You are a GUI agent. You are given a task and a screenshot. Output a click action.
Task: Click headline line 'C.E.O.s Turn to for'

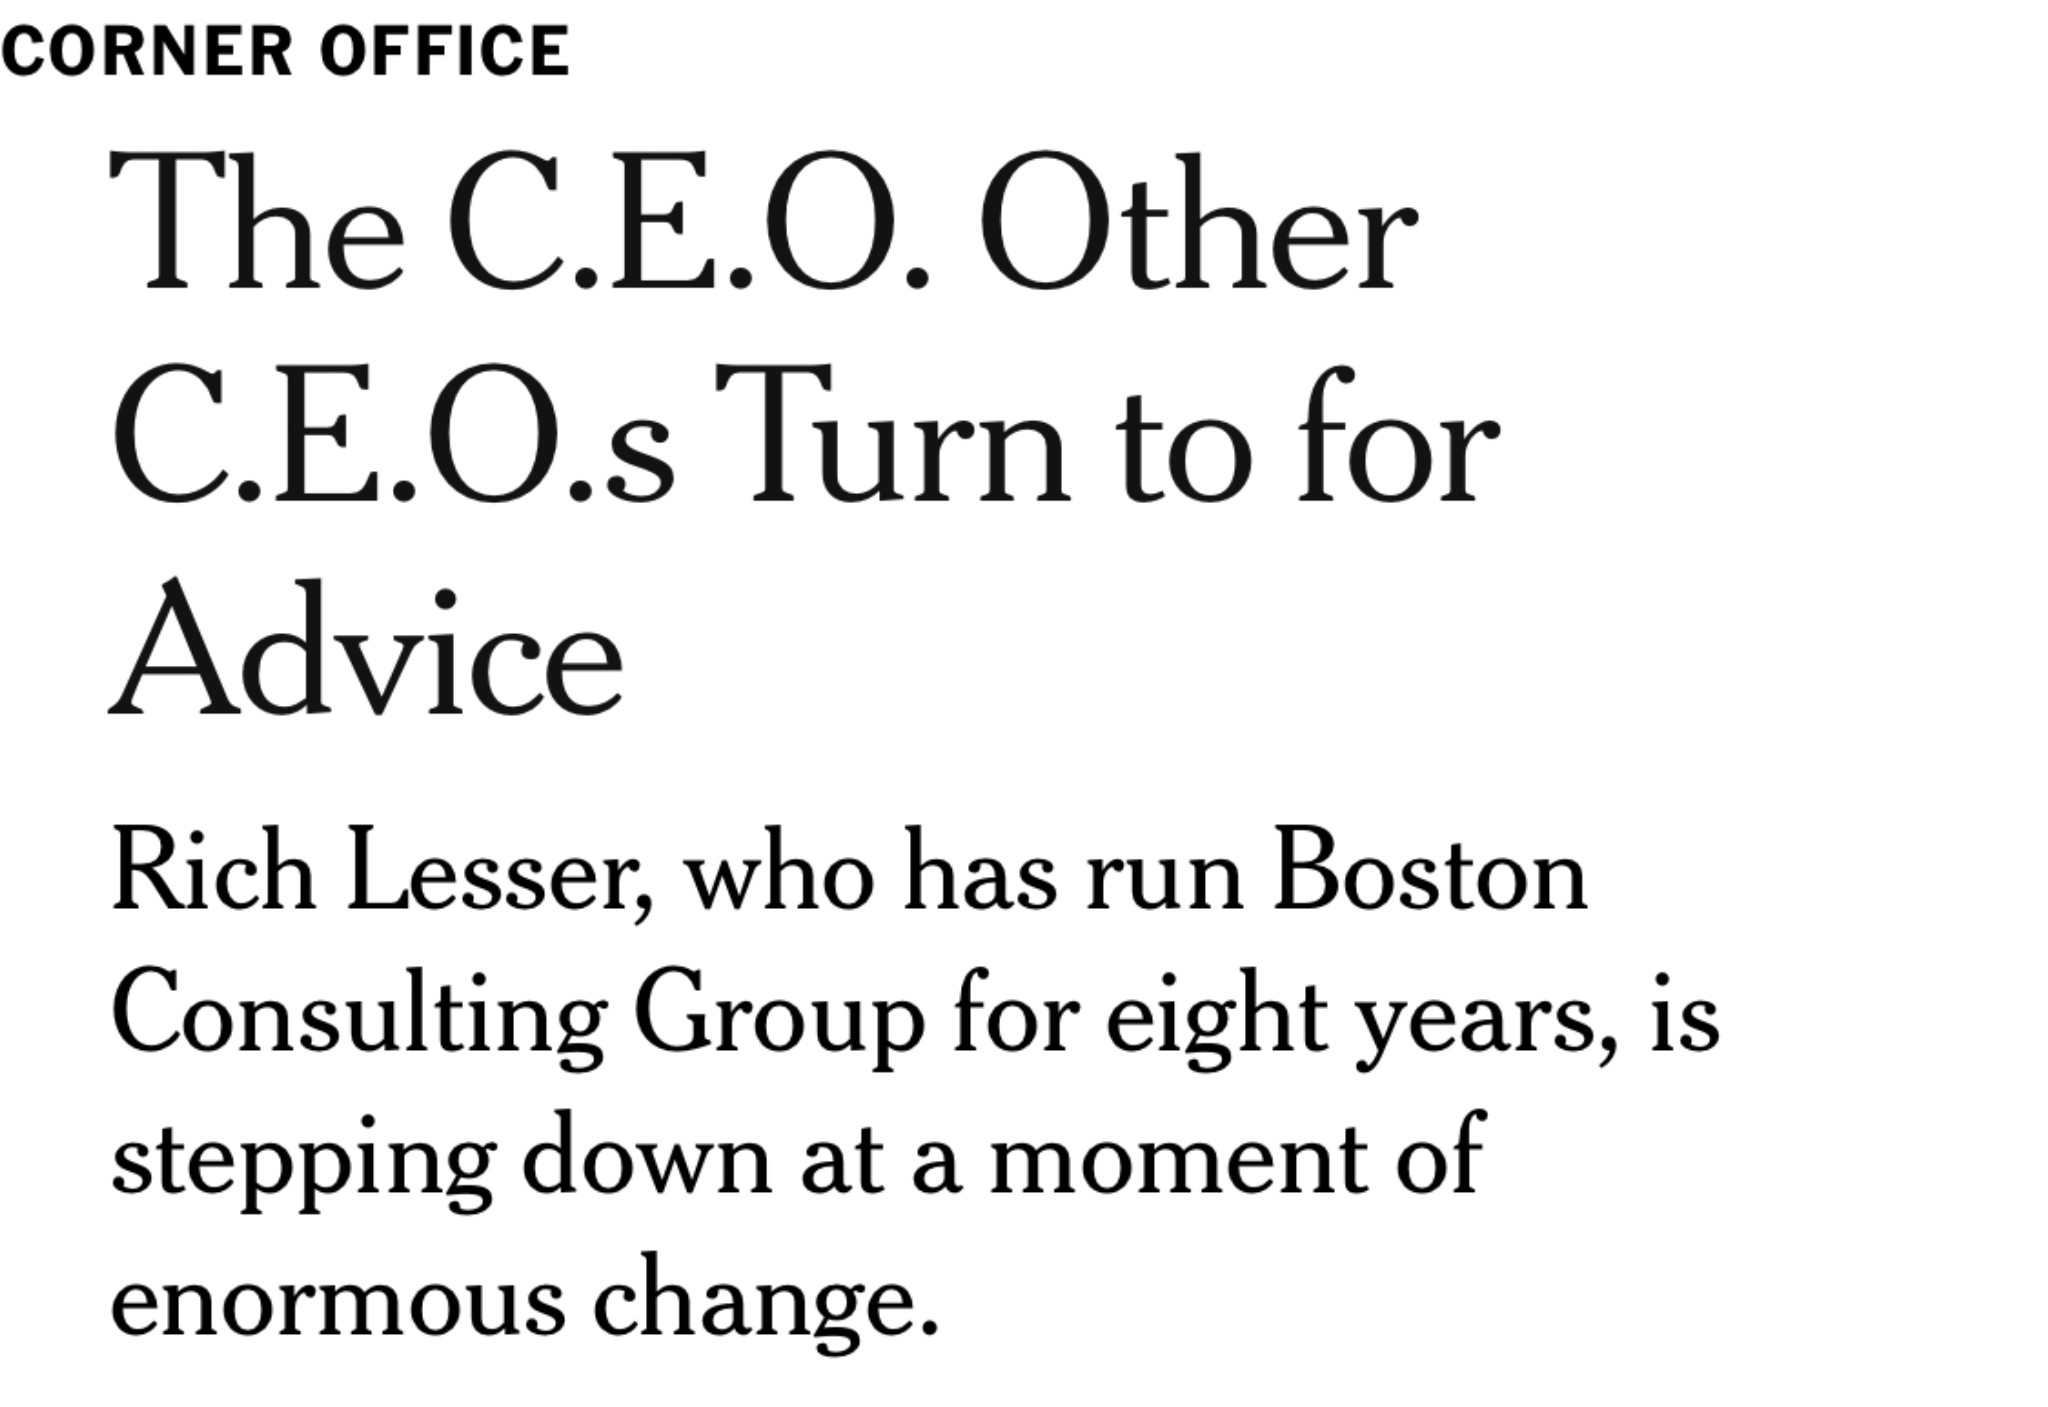(805, 437)
